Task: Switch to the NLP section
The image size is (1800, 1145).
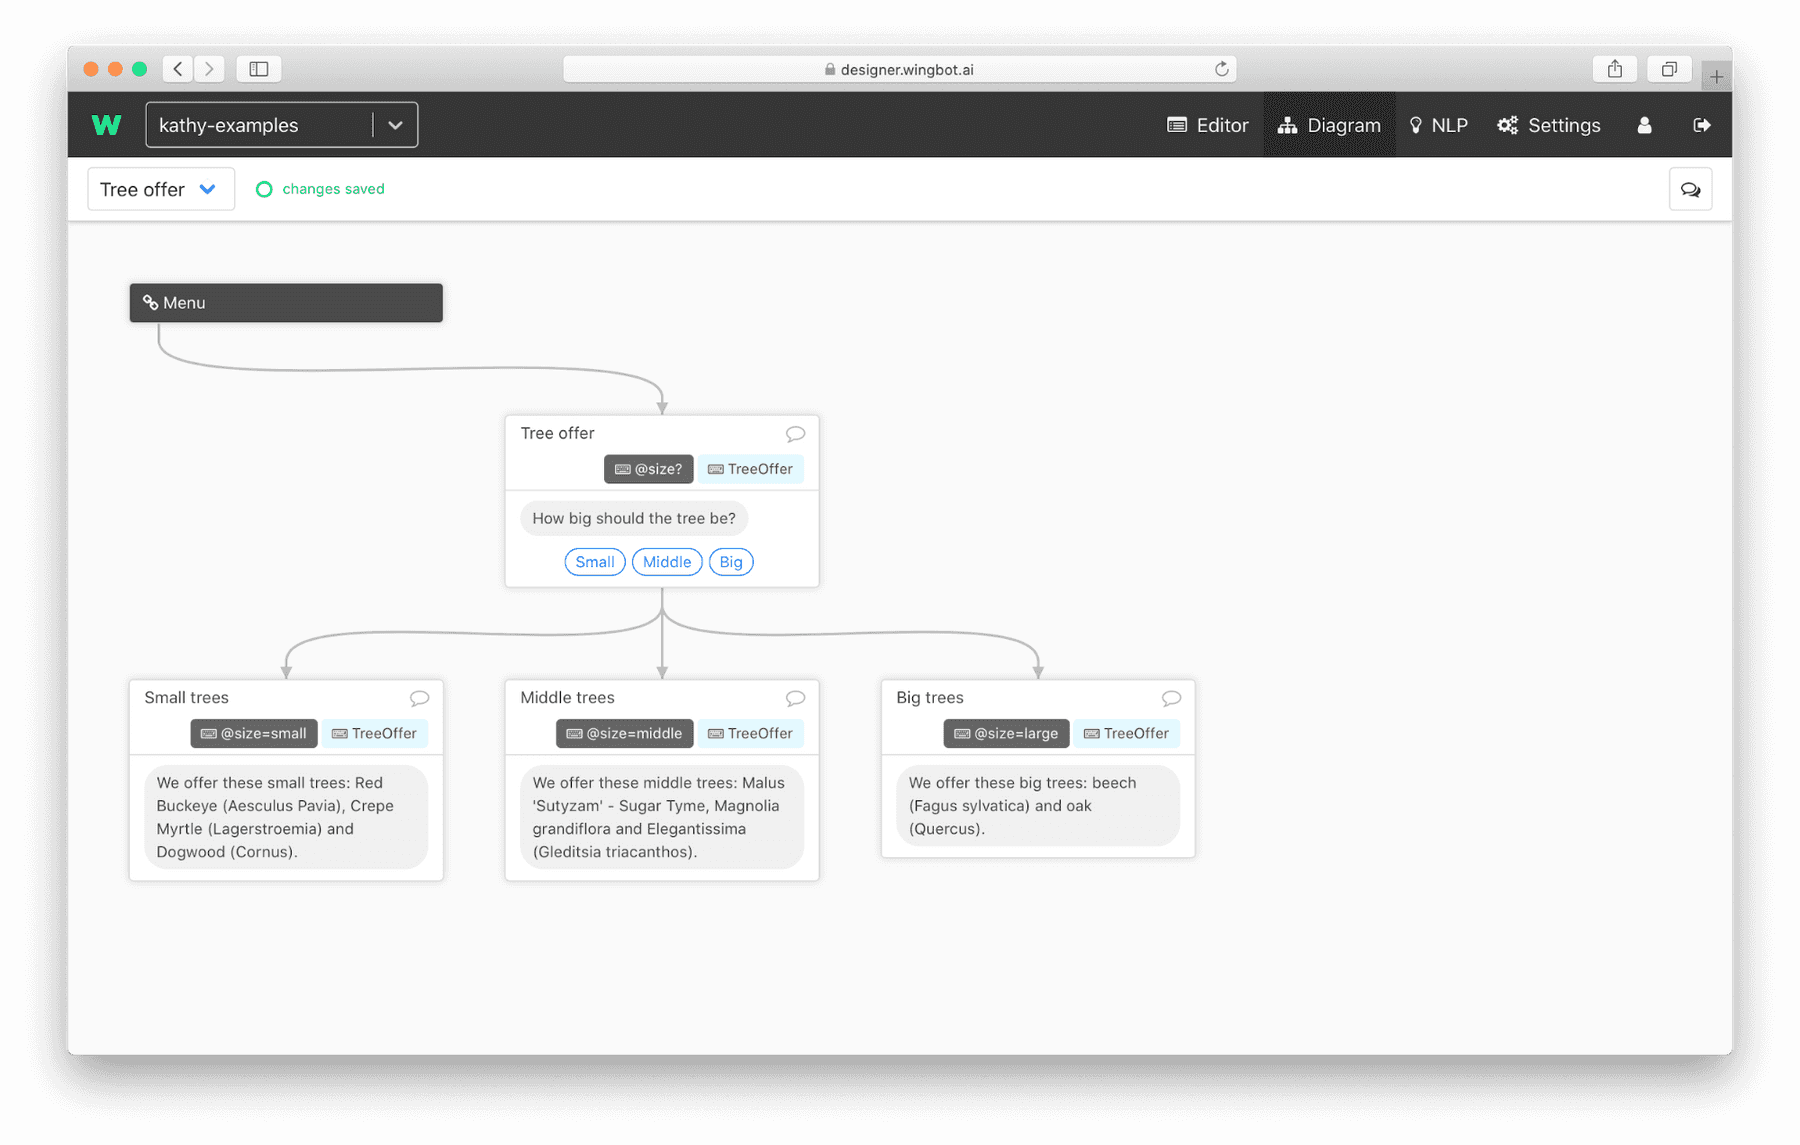Action: coord(1439,124)
